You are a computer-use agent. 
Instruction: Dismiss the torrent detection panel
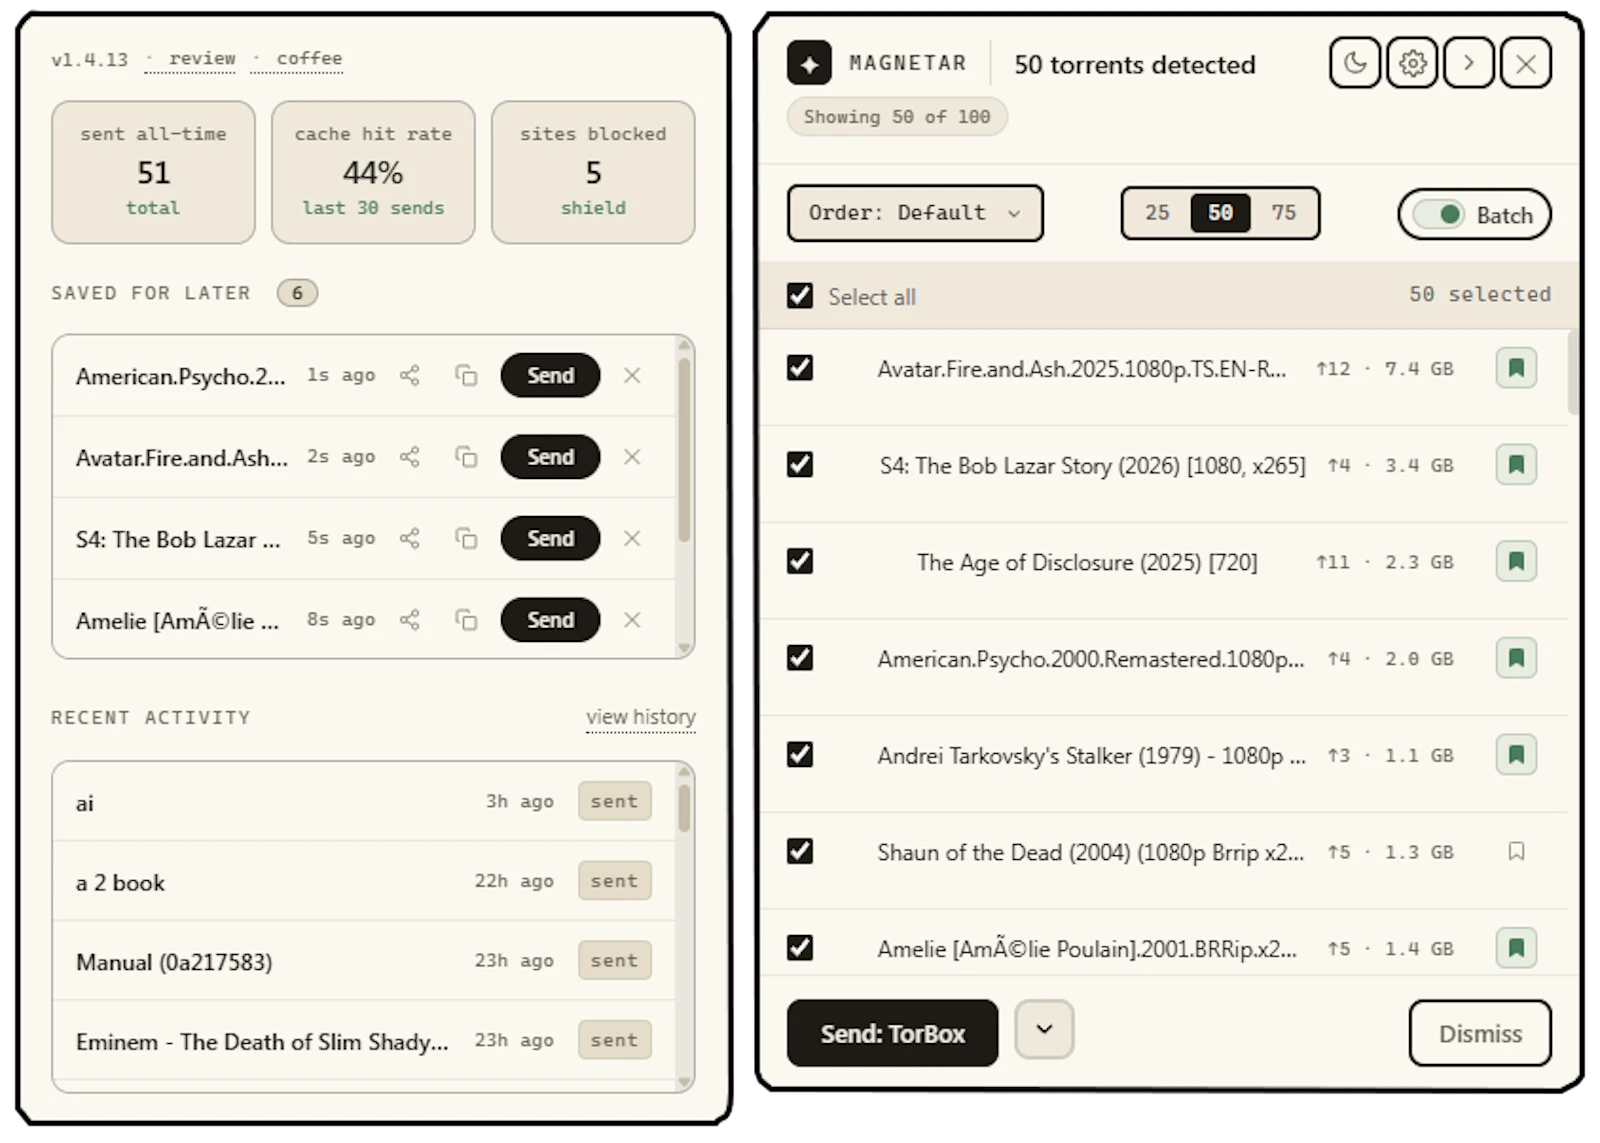[1480, 1033]
